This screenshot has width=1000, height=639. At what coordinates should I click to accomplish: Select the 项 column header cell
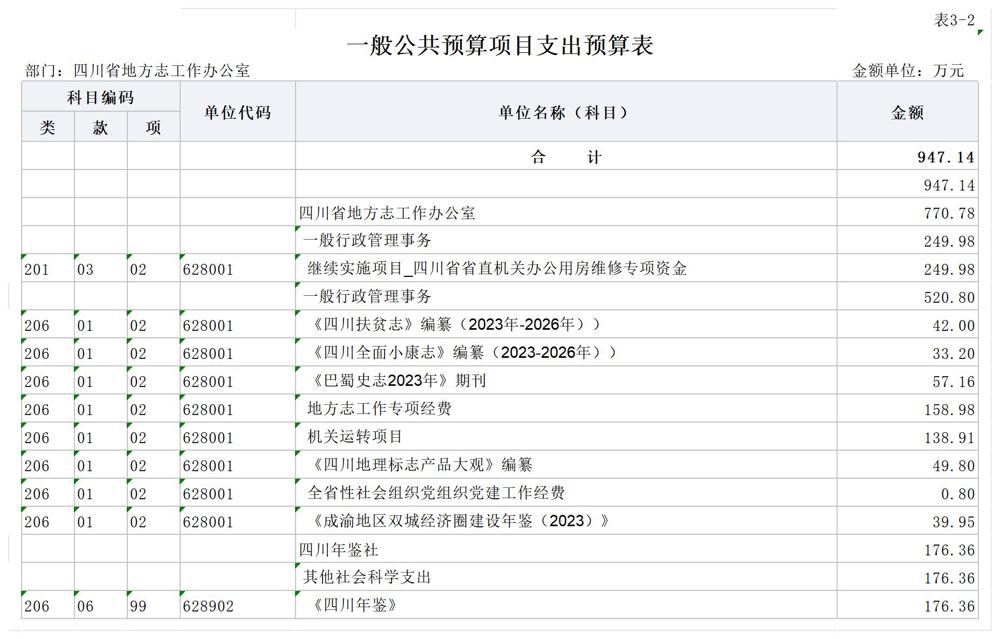(152, 127)
